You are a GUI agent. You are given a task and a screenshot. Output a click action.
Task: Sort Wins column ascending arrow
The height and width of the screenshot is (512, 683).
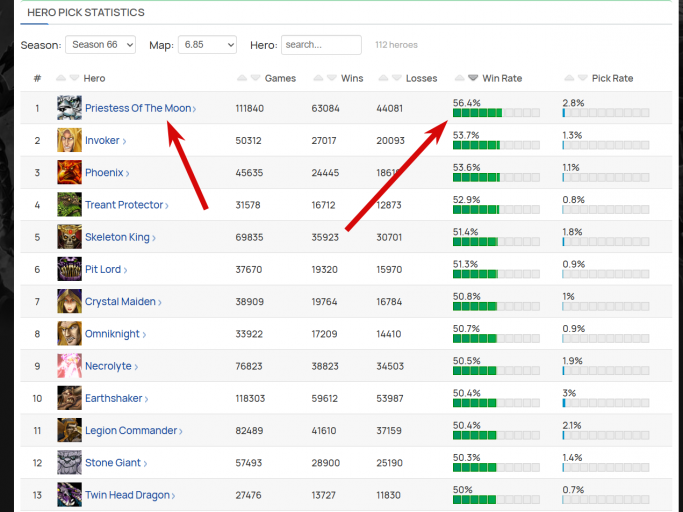tap(318, 78)
